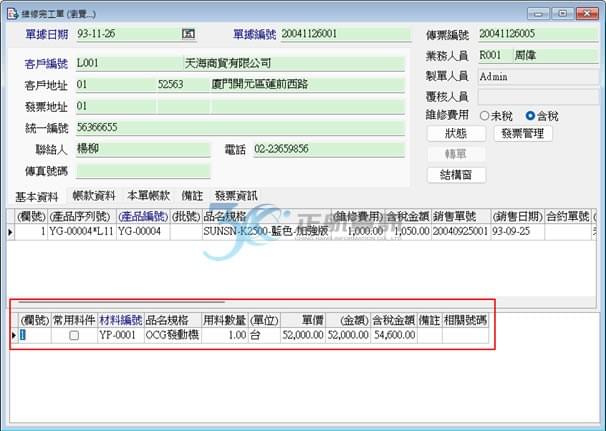Click the 產品序列號 column header

point(82,217)
